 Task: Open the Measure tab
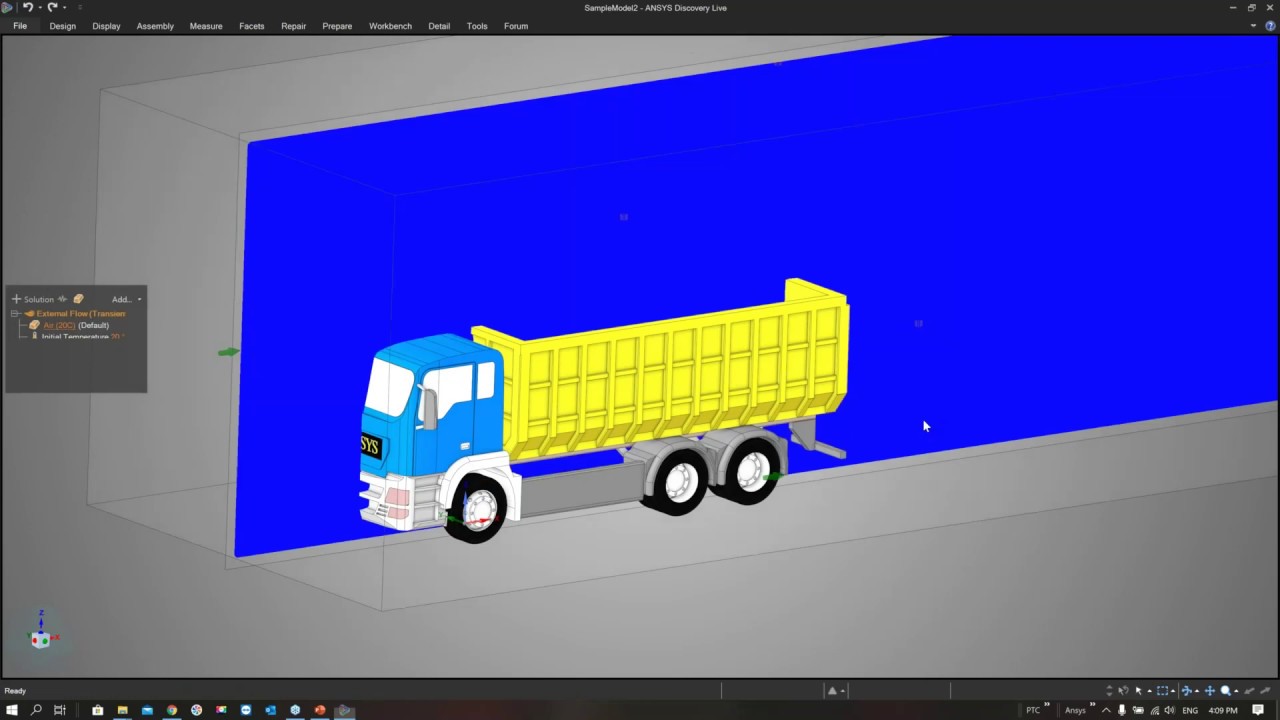tap(206, 26)
